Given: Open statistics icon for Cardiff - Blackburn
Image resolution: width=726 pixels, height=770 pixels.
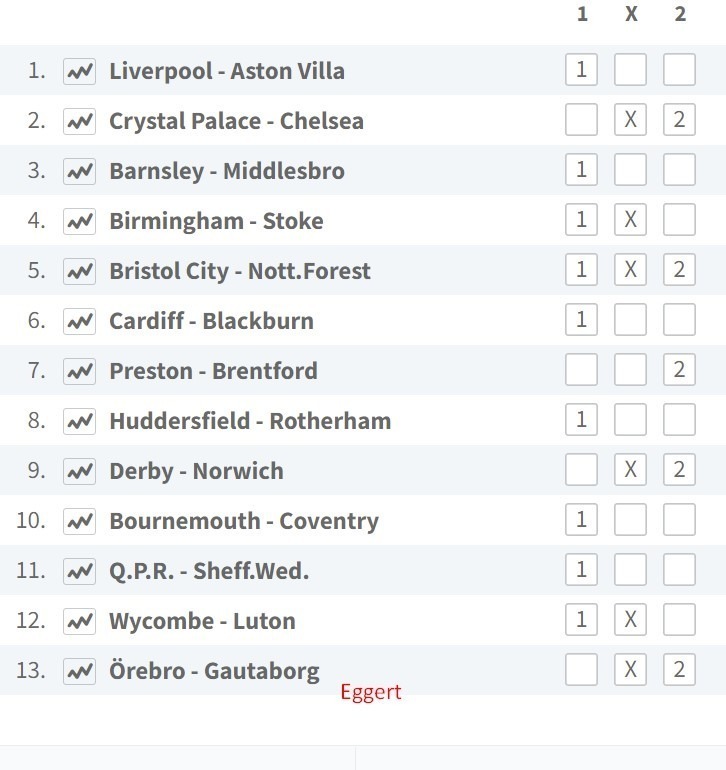Looking at the screenshot, I should point(79,321).
